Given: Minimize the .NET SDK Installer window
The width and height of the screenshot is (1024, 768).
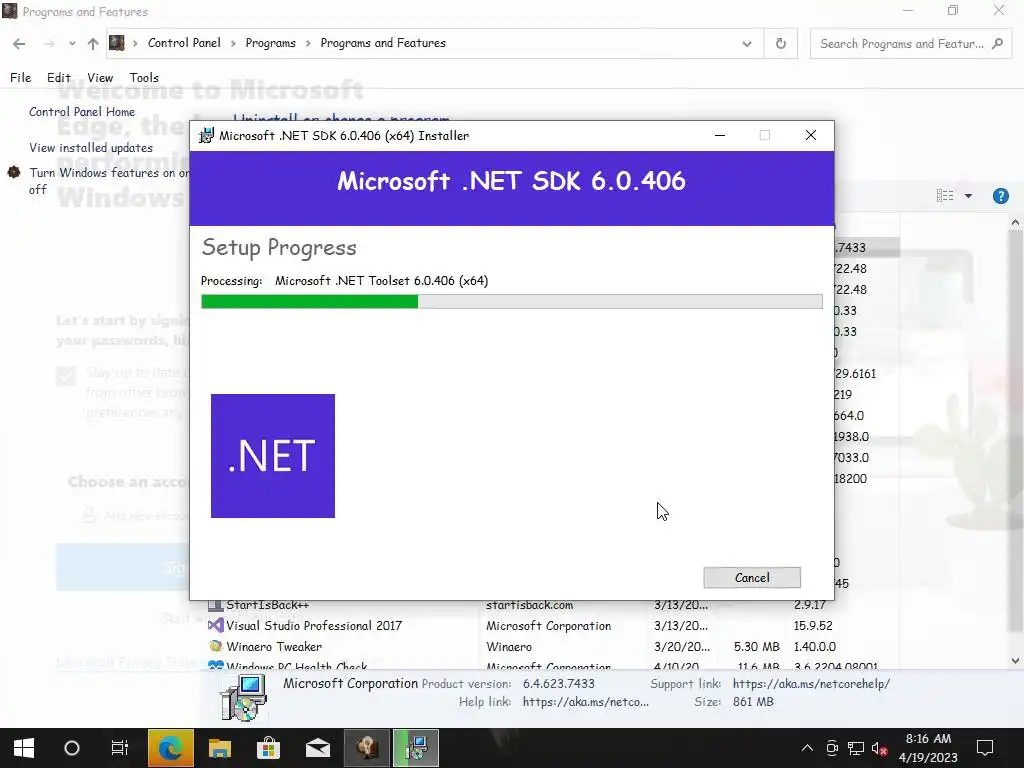Looking at the screenshot, I should [x=720, y=135].
